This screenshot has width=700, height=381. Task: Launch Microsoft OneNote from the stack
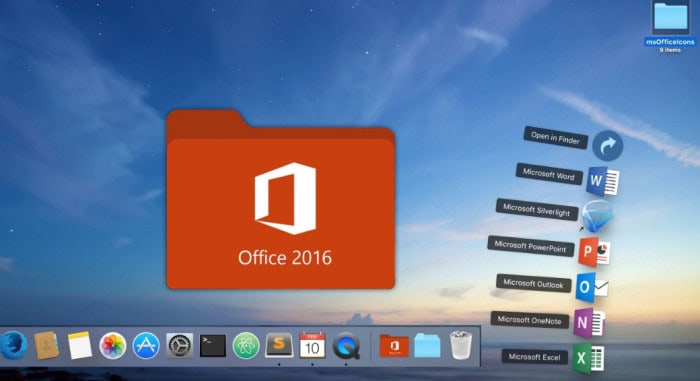tap(589, 322)
